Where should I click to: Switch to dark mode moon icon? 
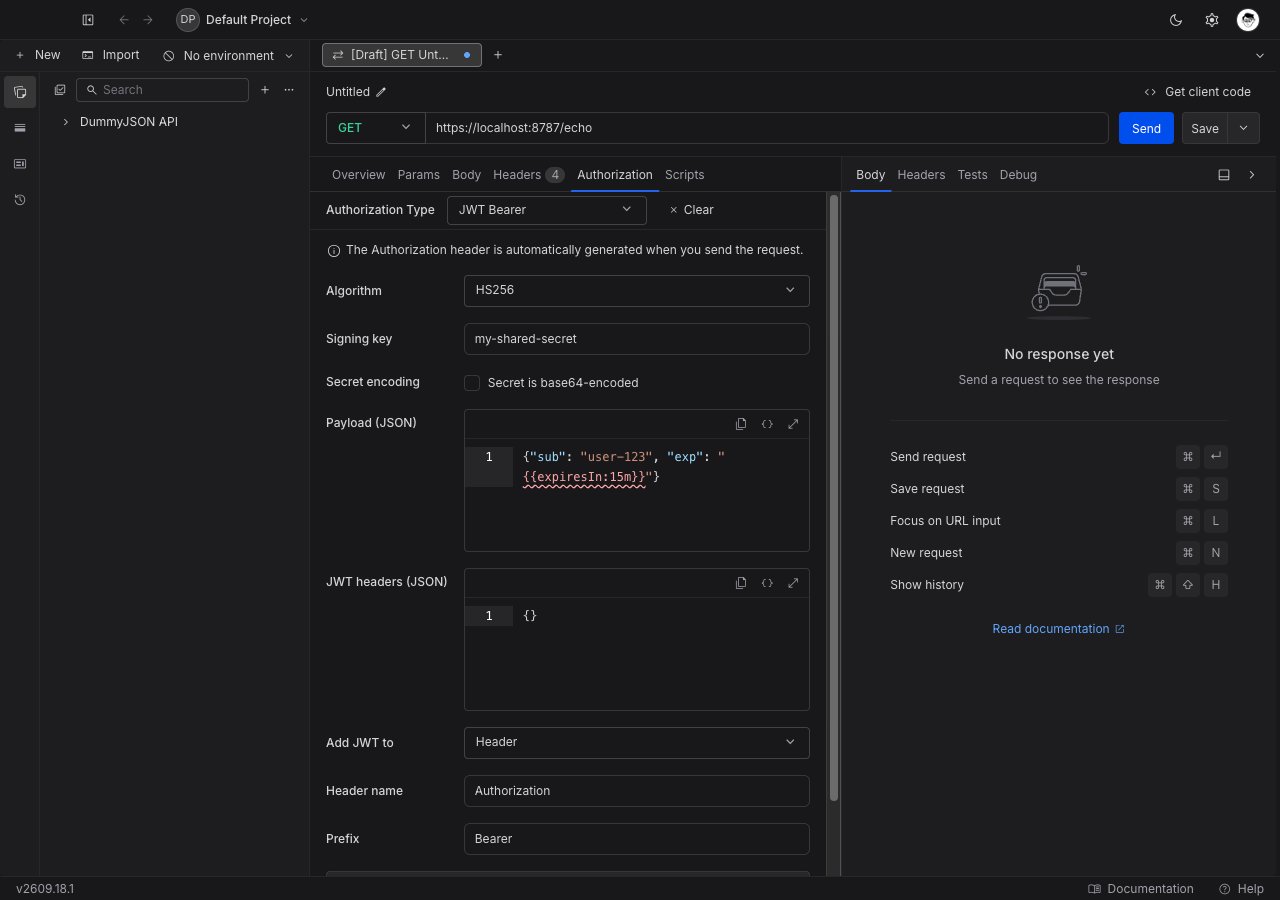coord(1176,20)
